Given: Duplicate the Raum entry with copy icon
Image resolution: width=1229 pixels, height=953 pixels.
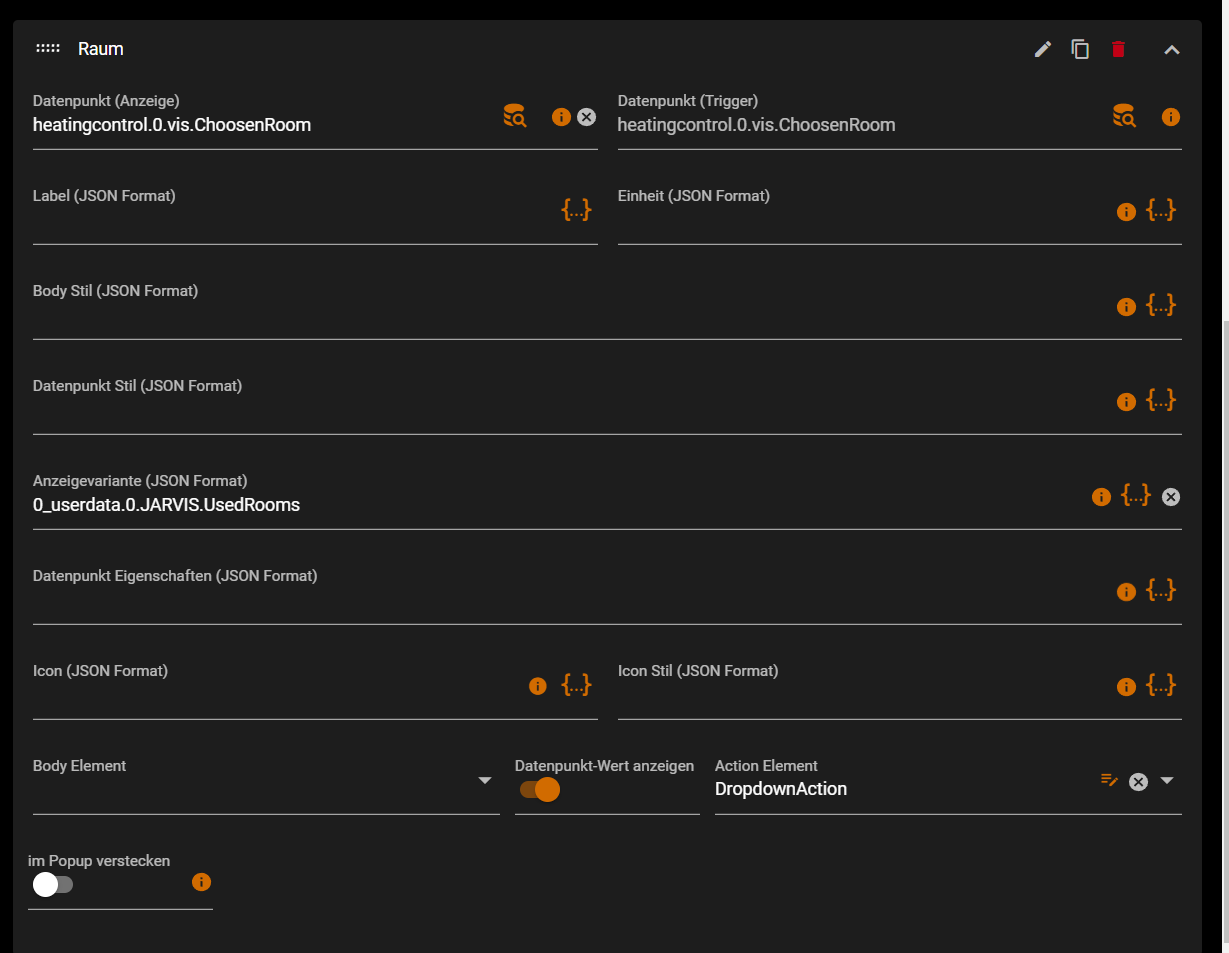Looking at the screenshot, I should point(1080,49).
